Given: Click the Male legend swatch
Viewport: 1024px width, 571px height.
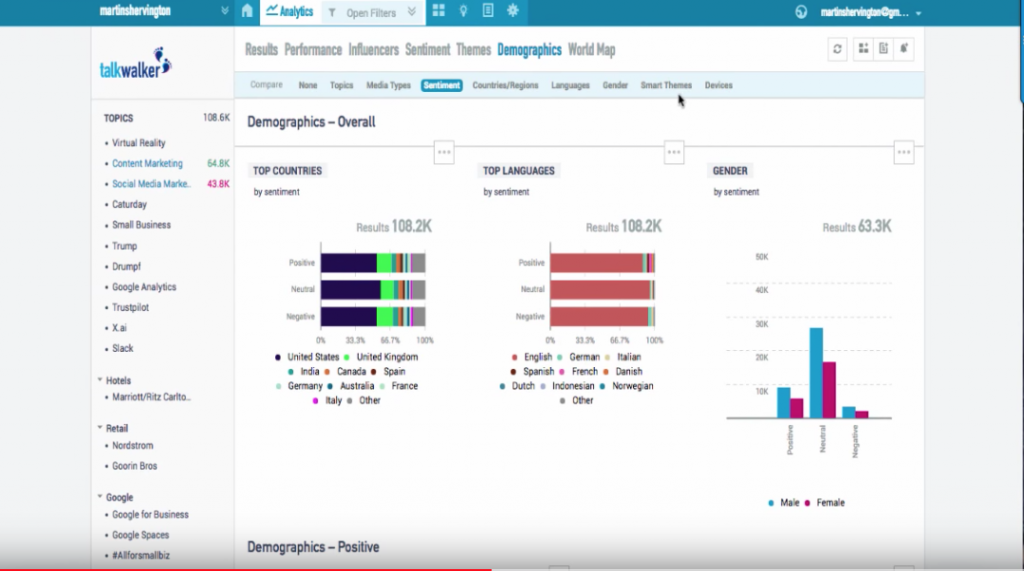Looking at the screenshot, I should tap(771, 503).
